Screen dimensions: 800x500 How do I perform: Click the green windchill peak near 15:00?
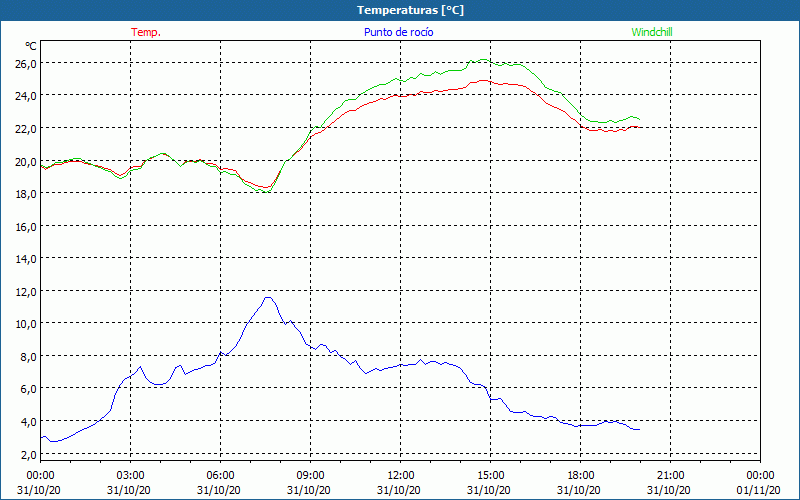pyautogui.click(x=484, y=60)
